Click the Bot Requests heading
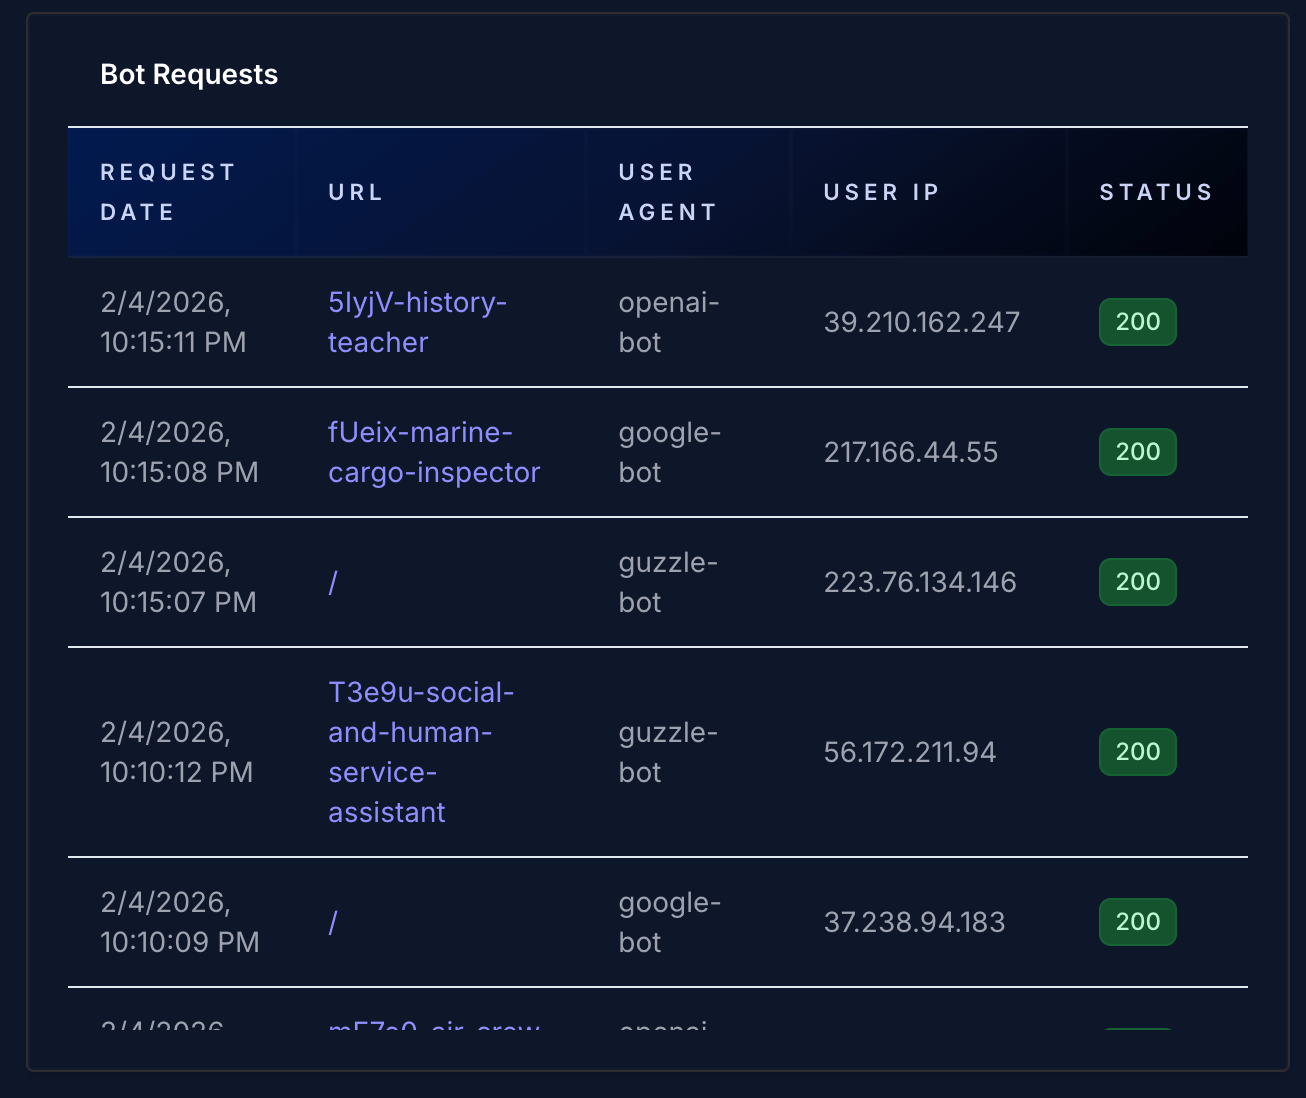Screen dimensions: 1306x1098 (x=189, y=74)
